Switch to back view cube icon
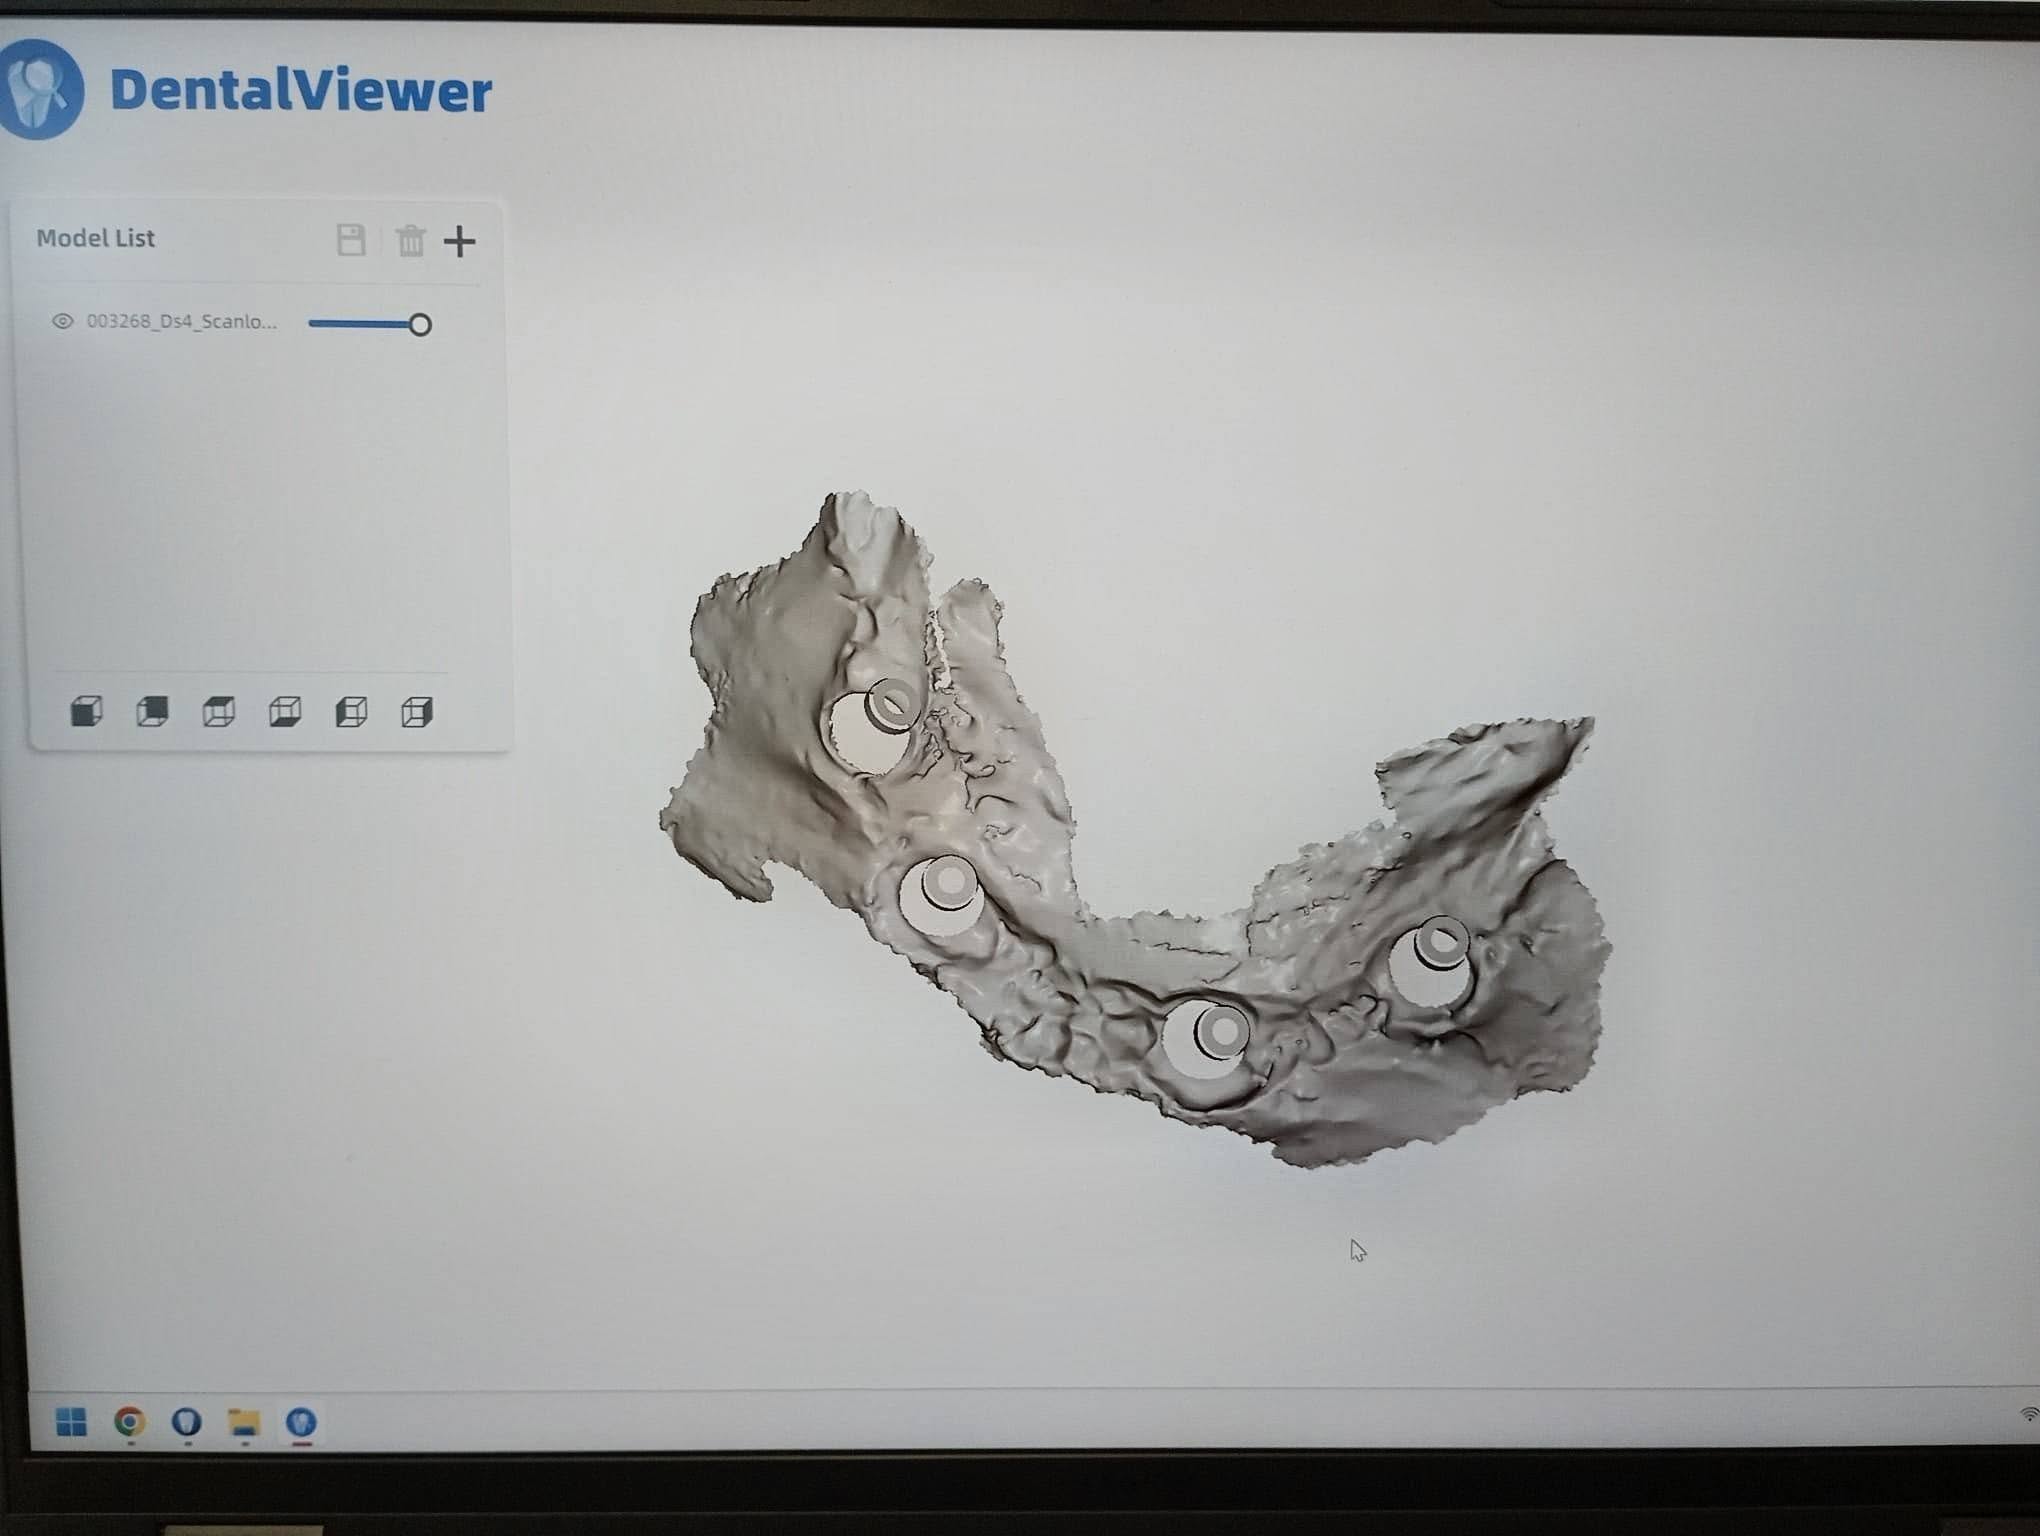2040x1536 pixels. [152, 712]
